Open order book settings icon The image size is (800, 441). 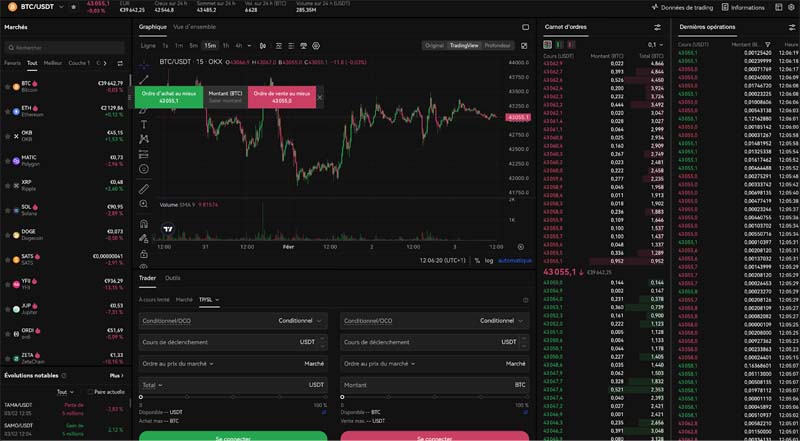pos(657,27)
